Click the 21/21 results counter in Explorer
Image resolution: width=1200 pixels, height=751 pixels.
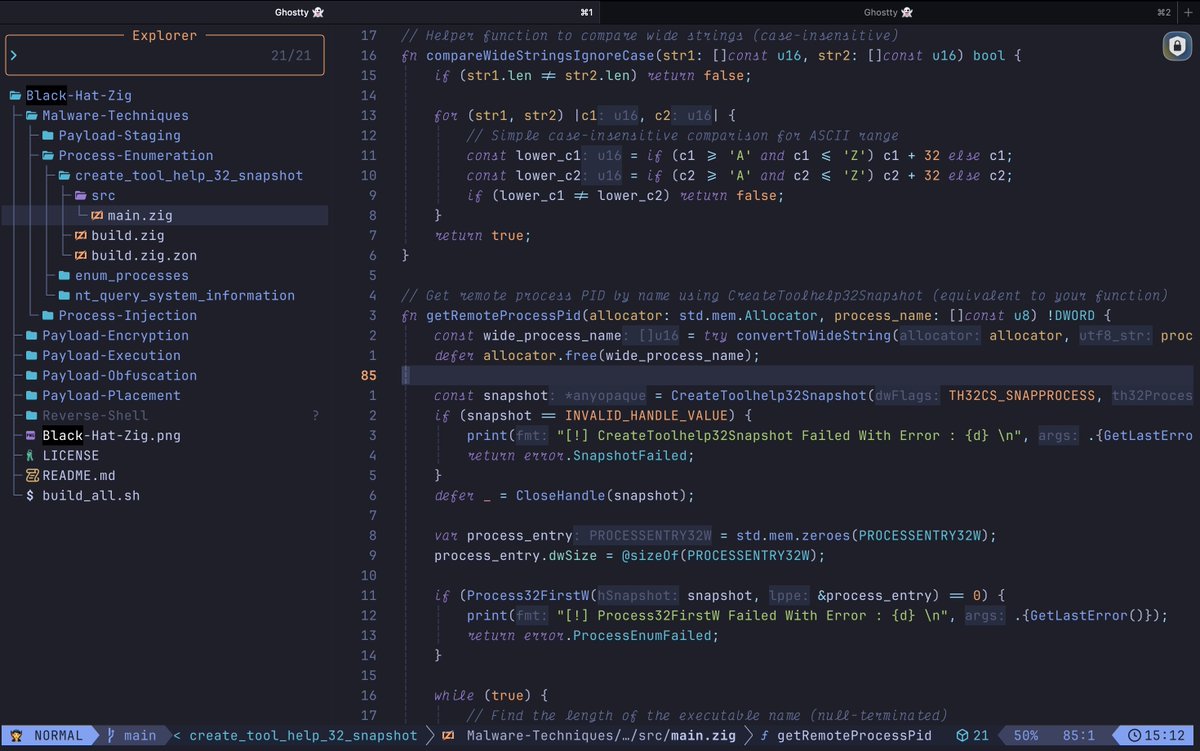coord(291,56)
